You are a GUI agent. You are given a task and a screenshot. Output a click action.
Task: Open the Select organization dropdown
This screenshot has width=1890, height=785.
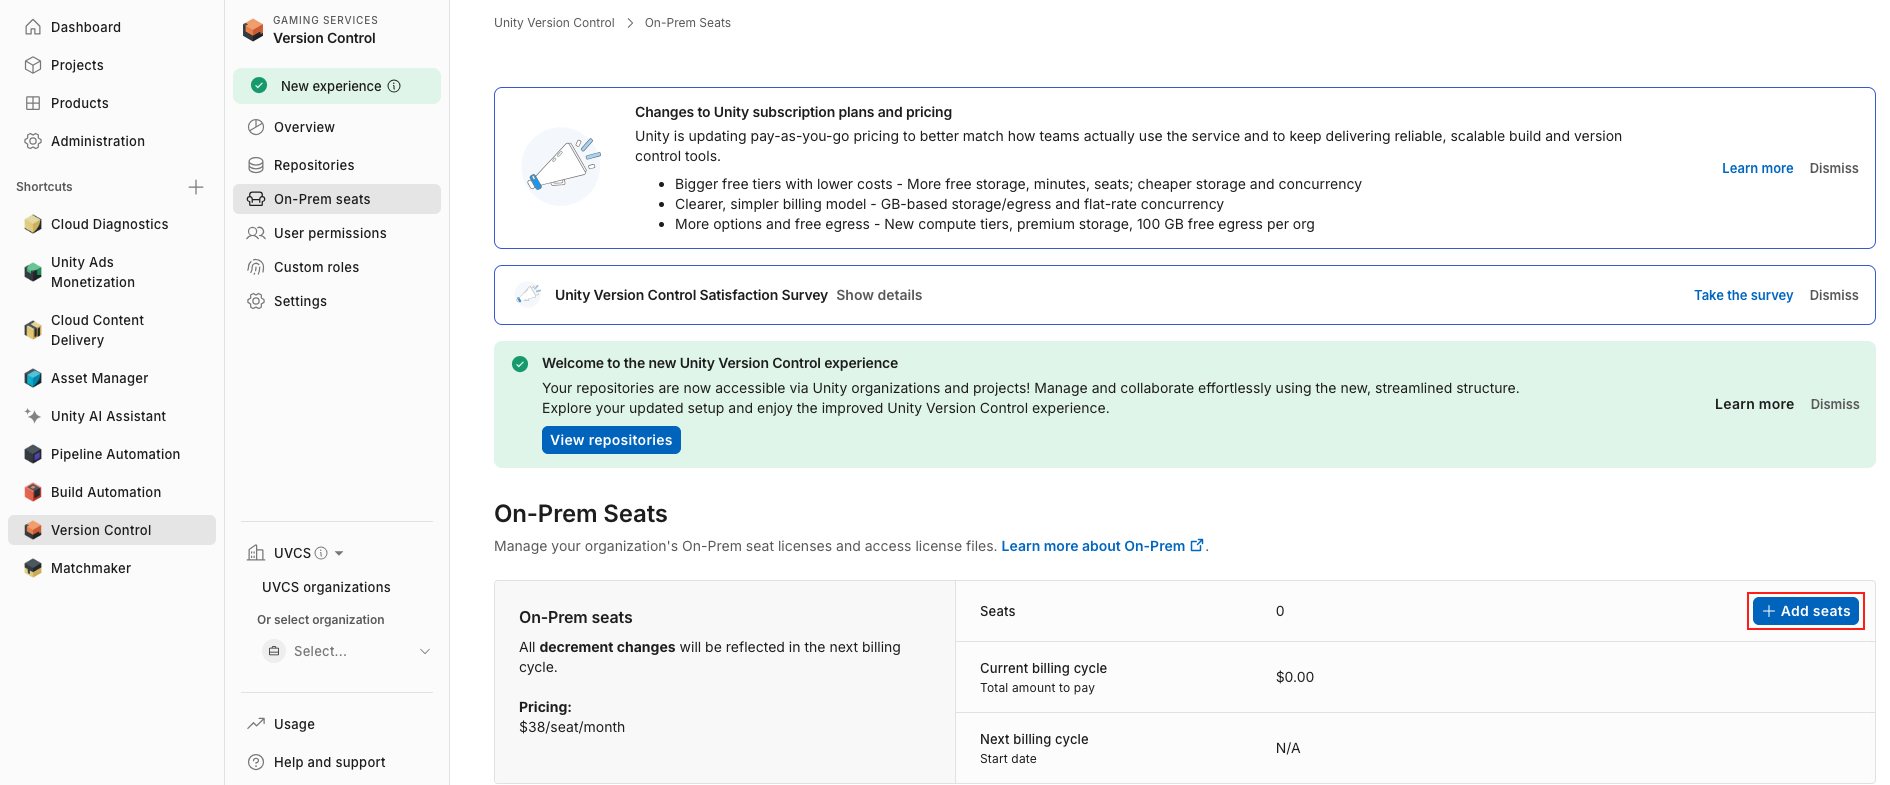tap(346, 651)
